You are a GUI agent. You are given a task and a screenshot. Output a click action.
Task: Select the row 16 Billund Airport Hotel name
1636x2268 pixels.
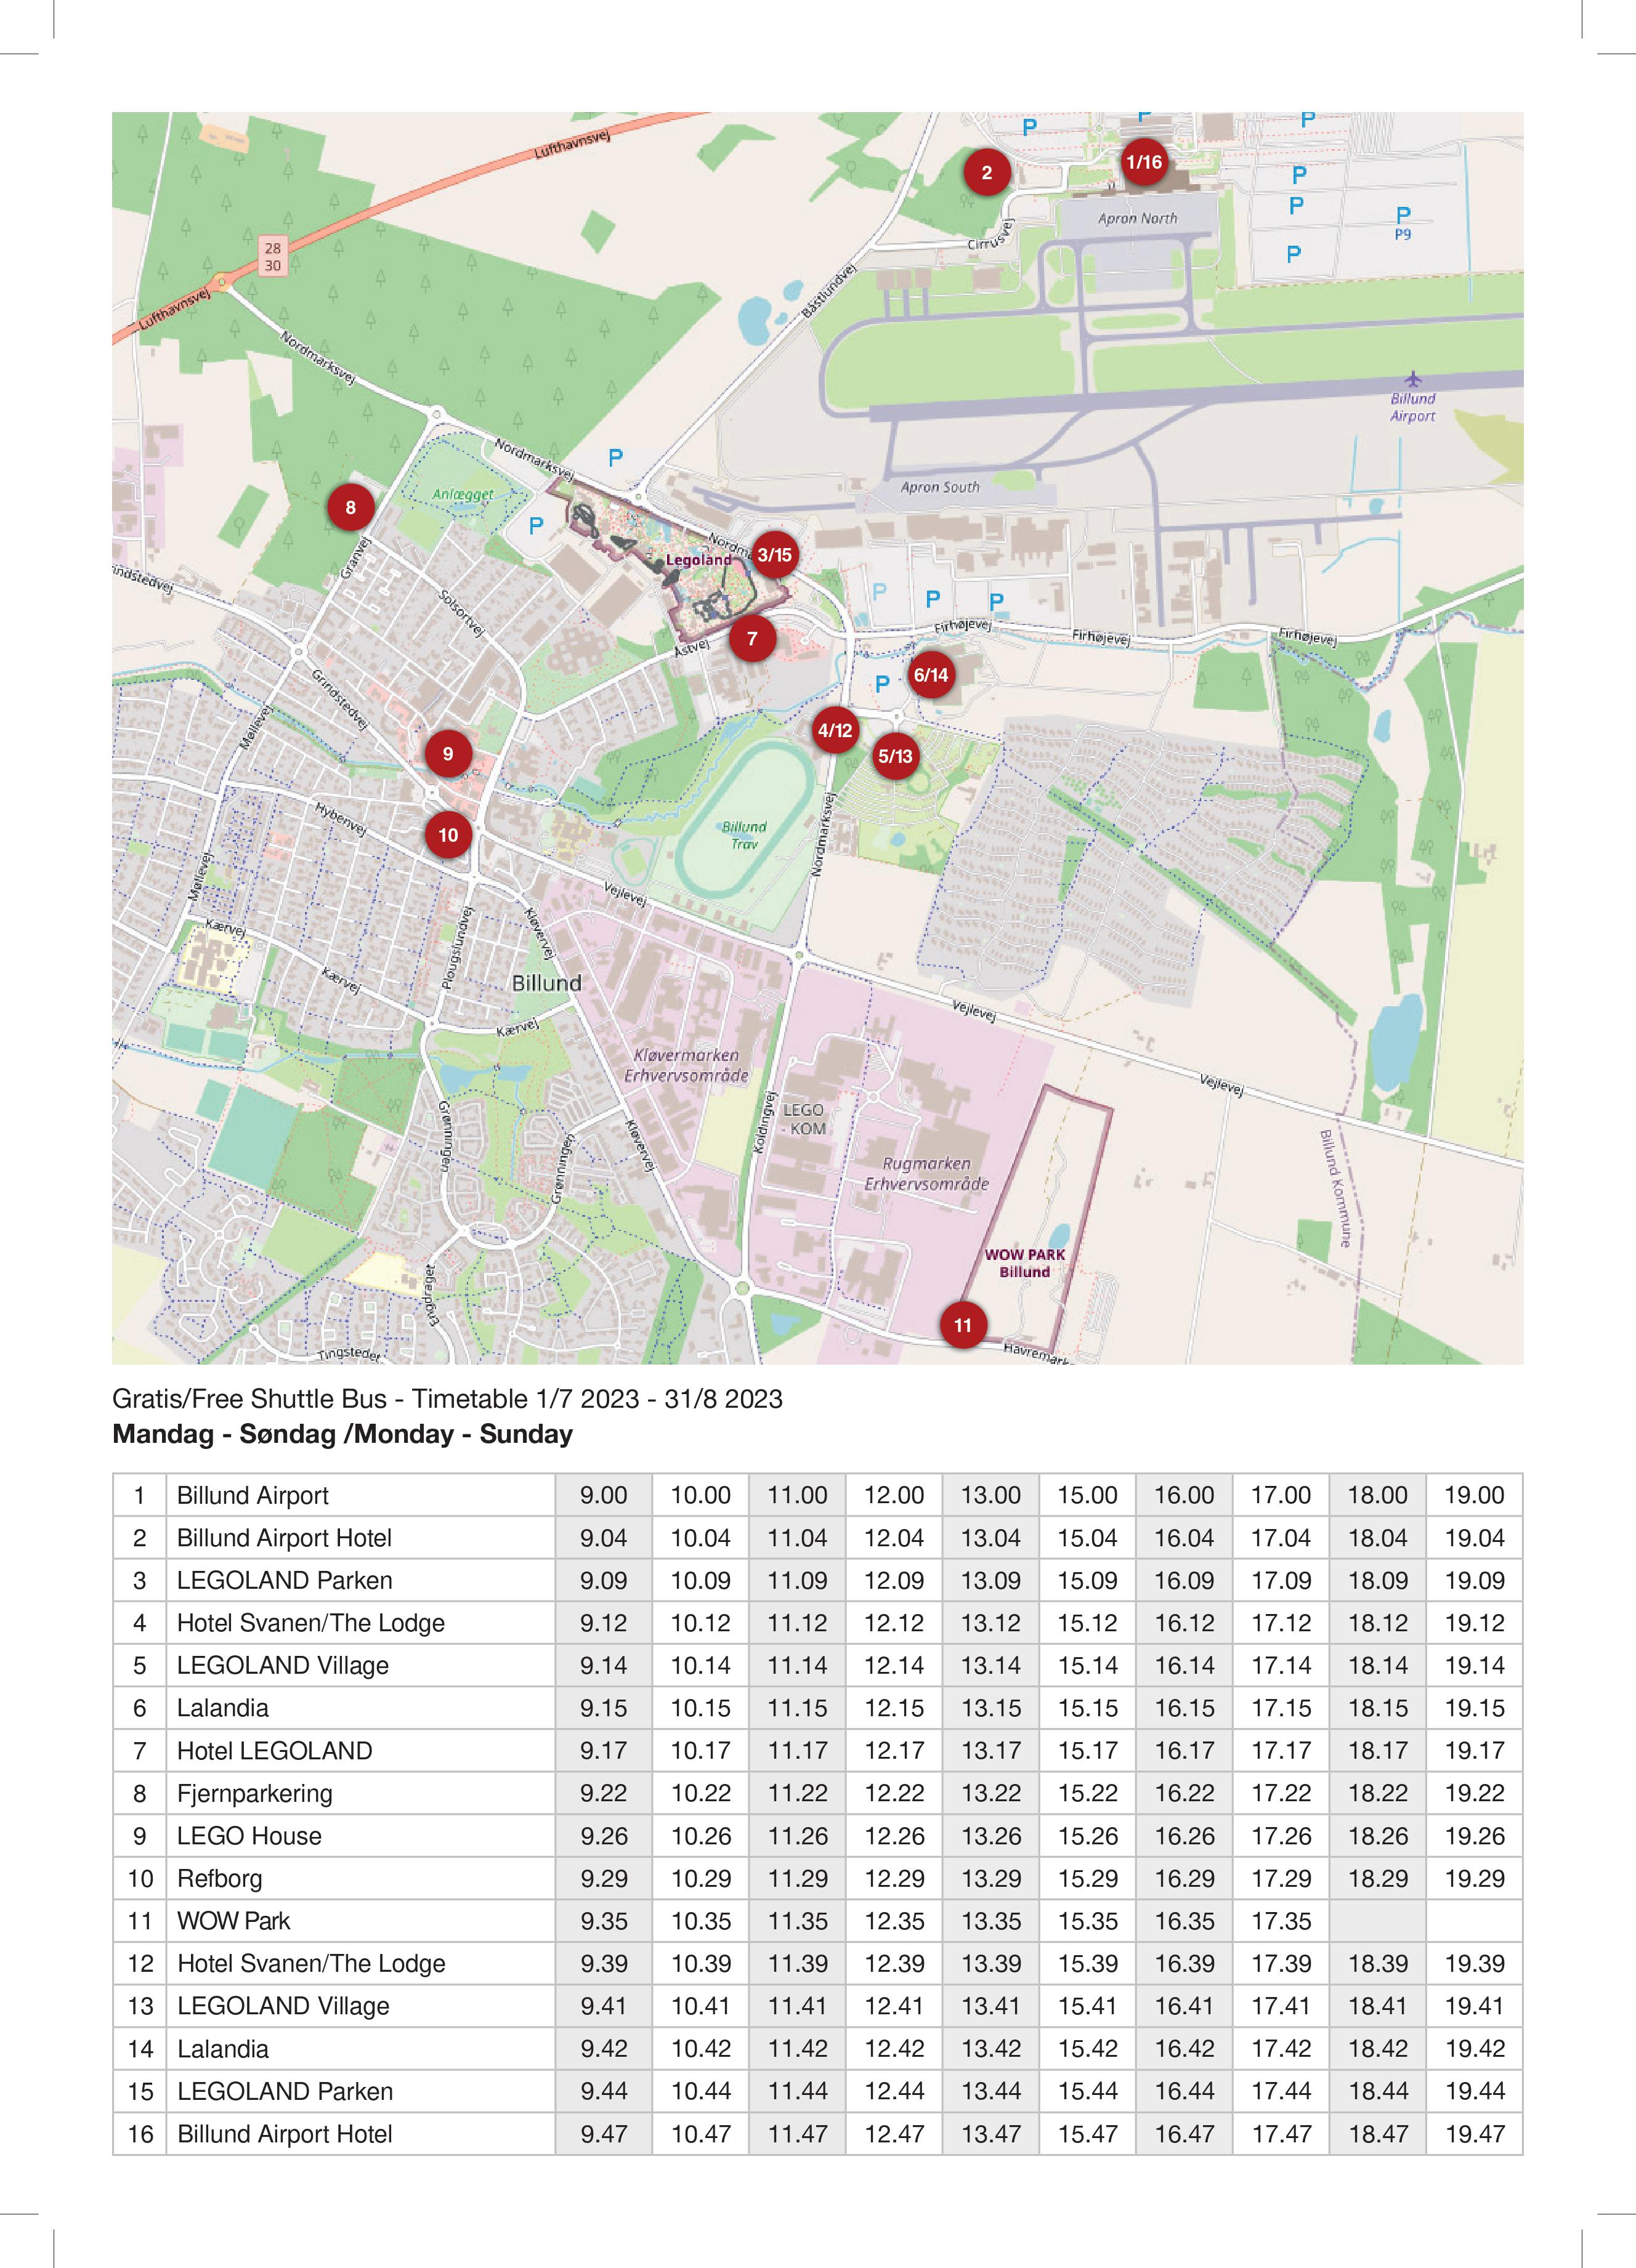pyautogui.click(x=284, y=2134)
